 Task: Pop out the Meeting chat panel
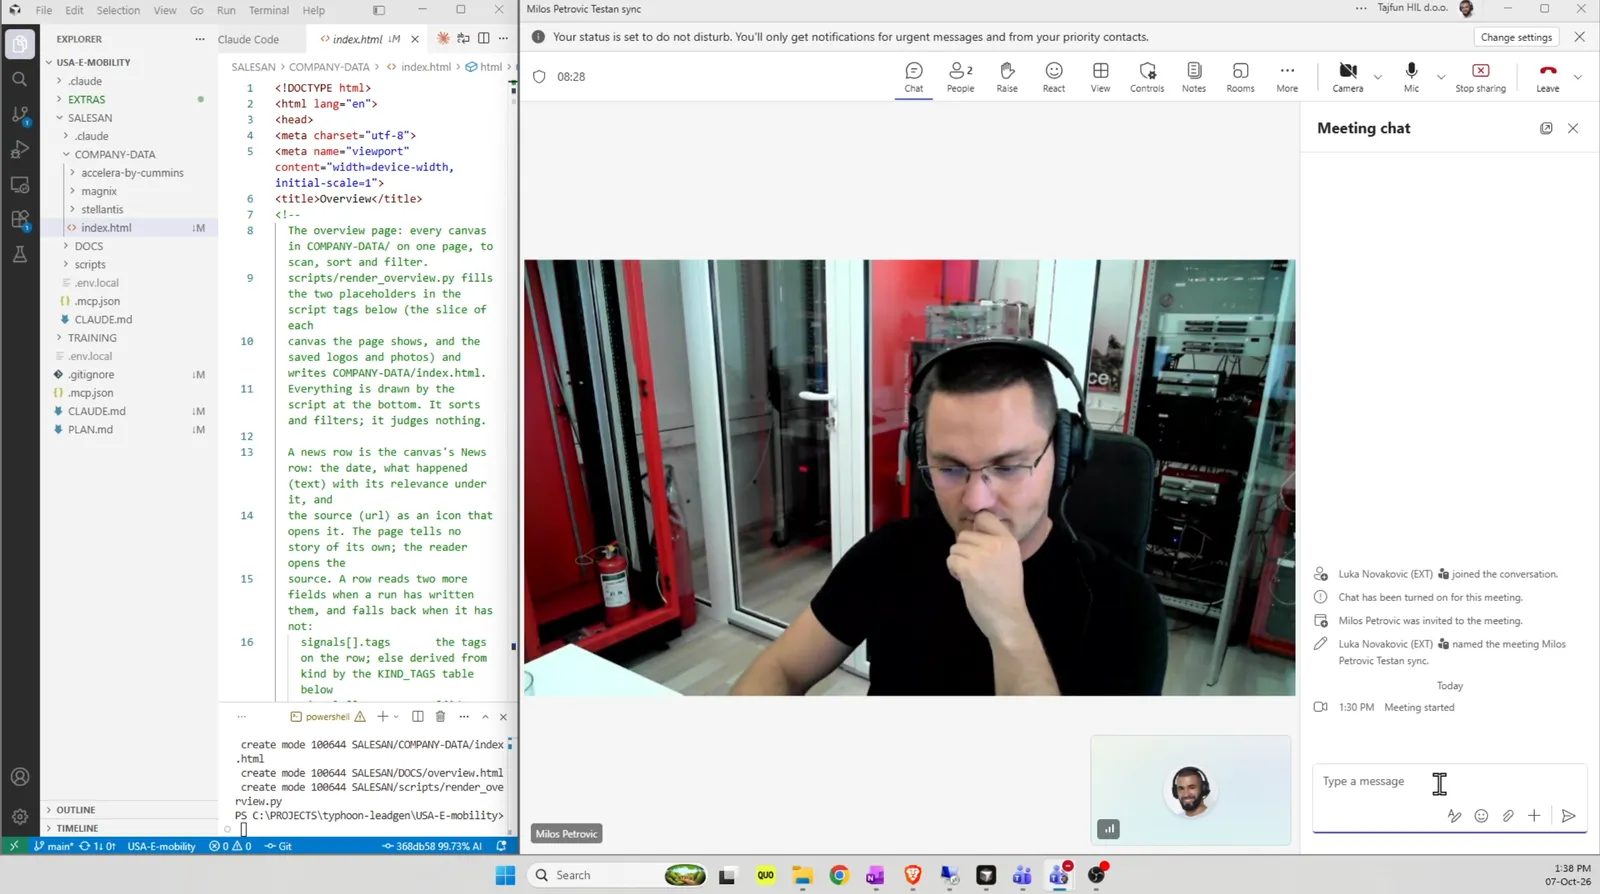tap(1546, 128)
